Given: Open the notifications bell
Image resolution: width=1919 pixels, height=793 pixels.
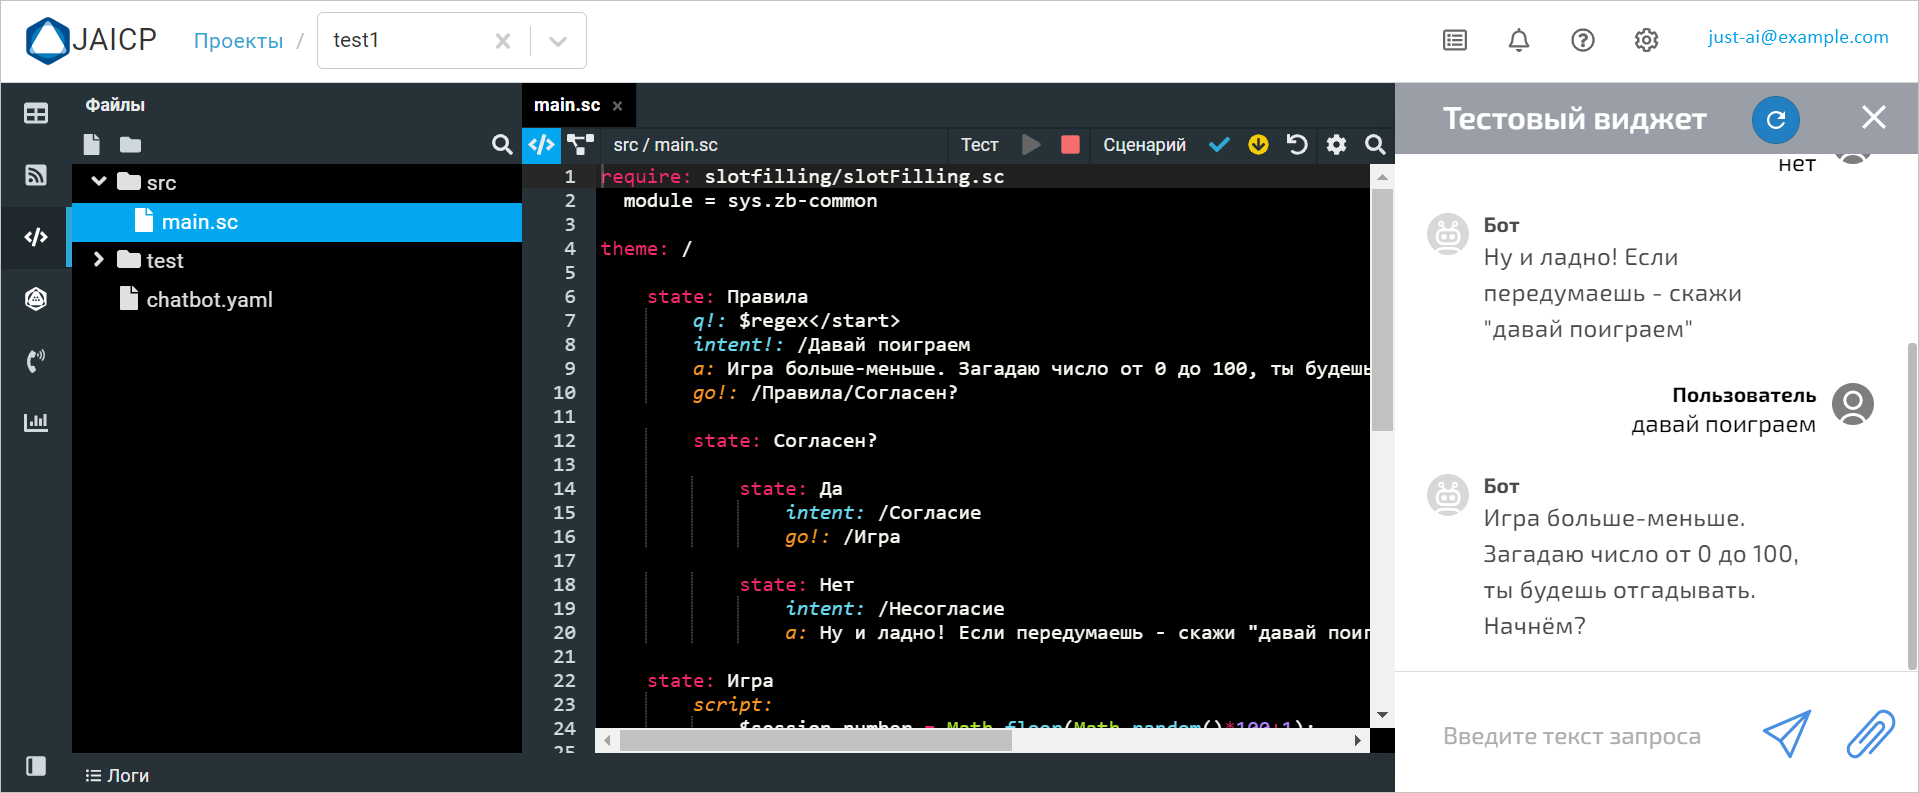Looking at the screenshot, I should 1518,40.
